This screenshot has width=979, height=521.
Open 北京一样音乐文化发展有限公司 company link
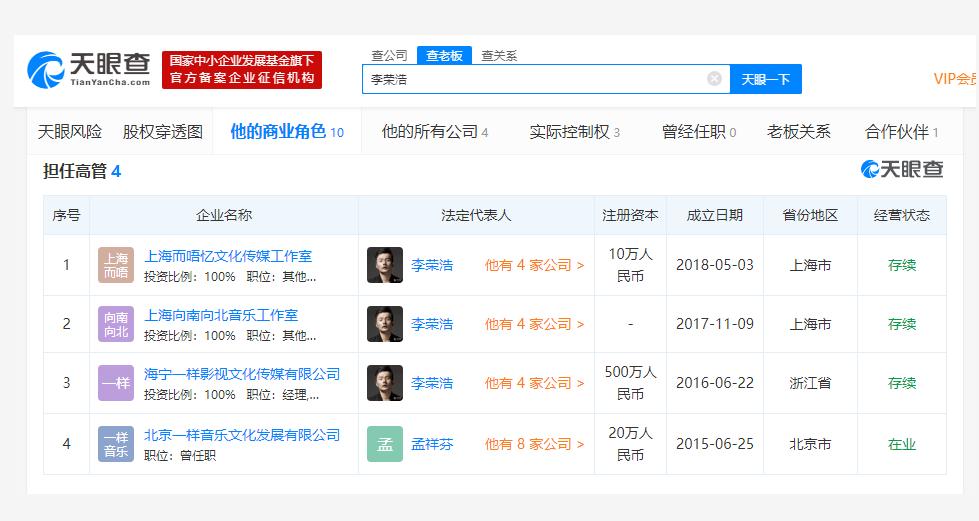[242, 435]
